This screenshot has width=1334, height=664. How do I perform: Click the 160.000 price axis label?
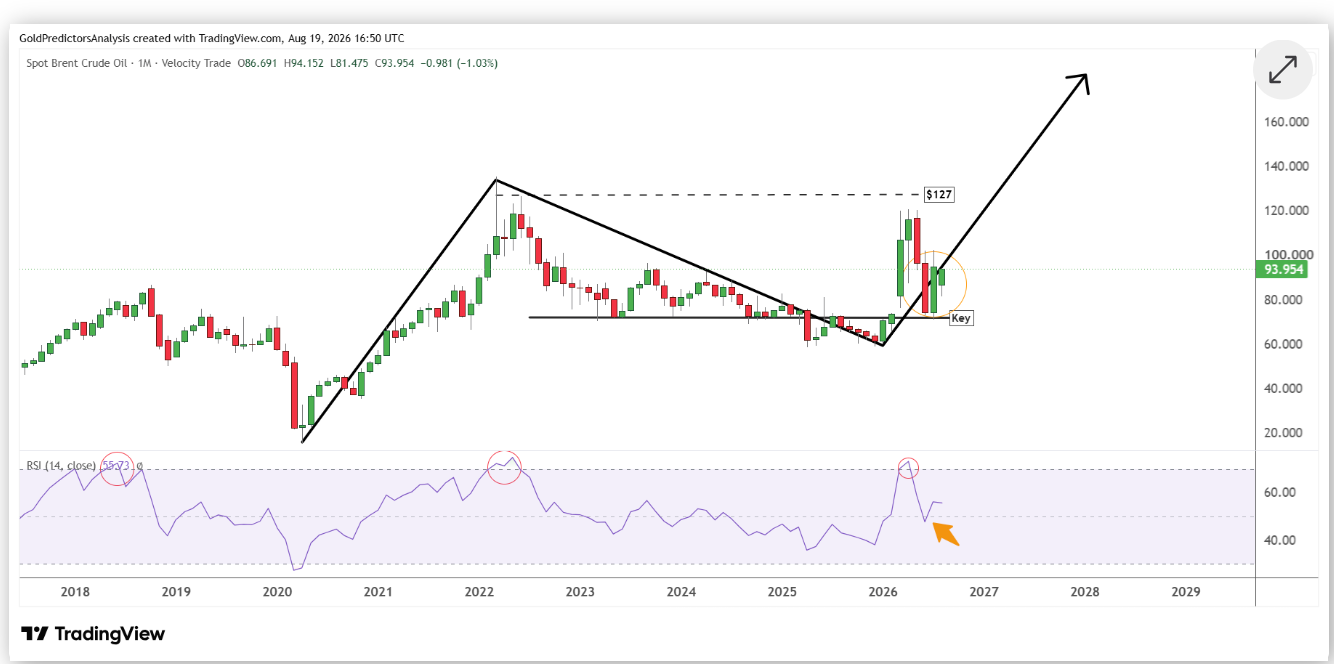click(1285, 123)
